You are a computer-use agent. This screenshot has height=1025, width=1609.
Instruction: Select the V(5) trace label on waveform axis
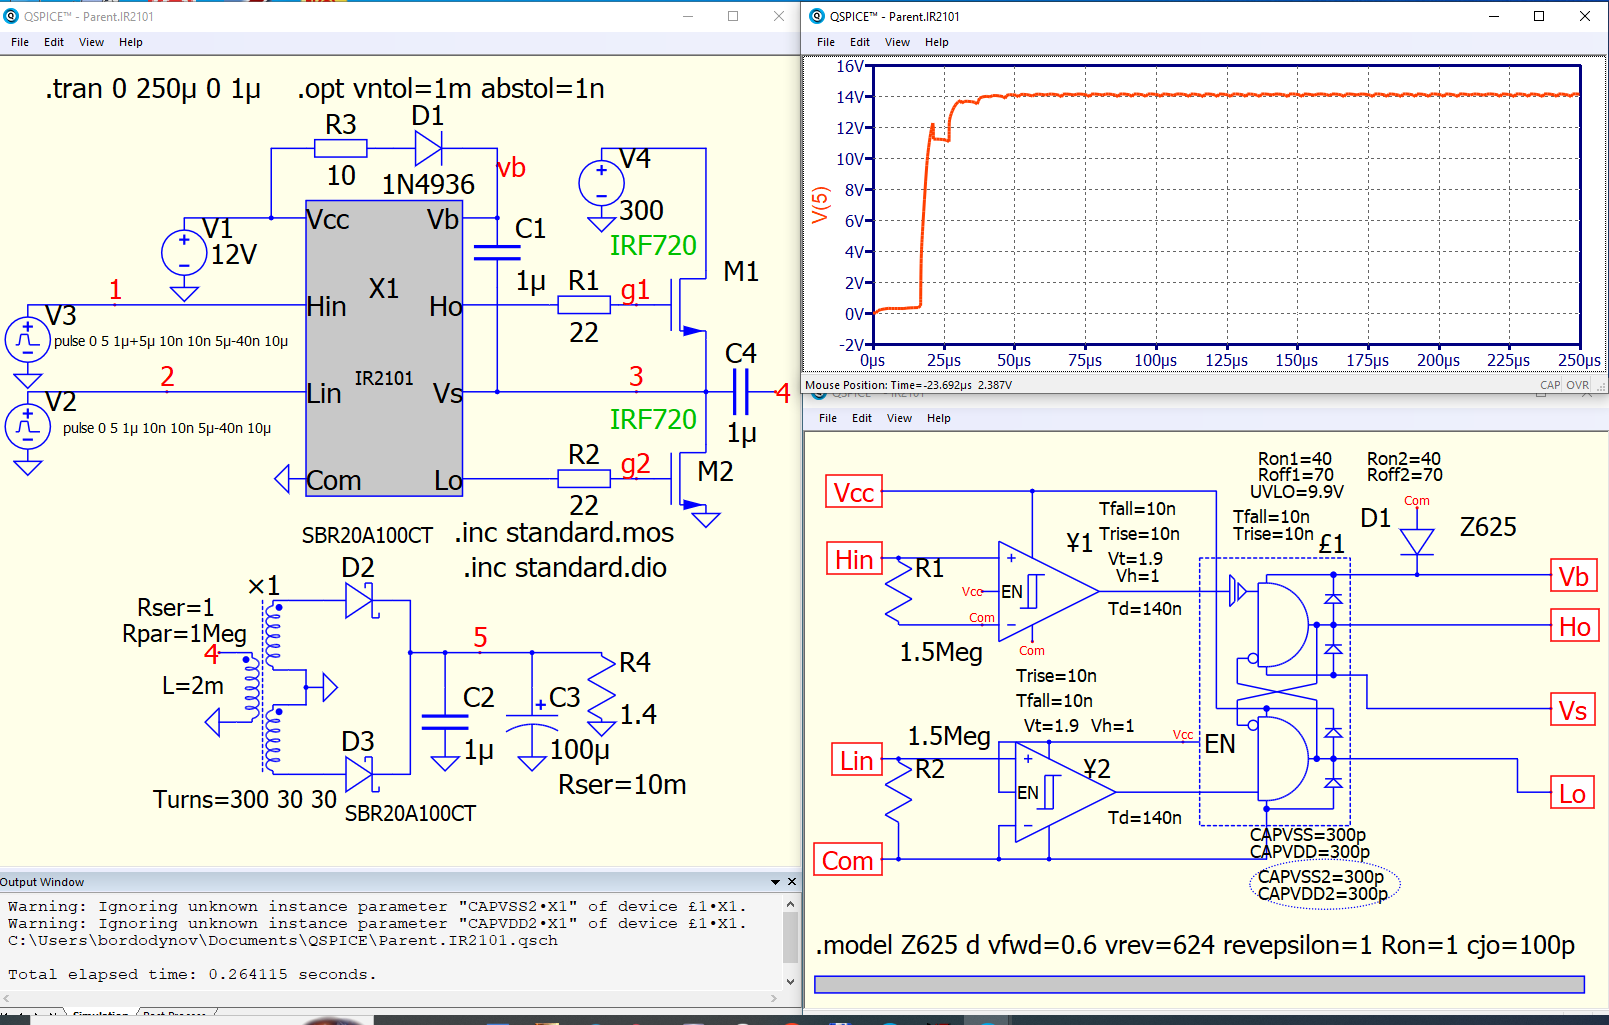click(820, 205)
